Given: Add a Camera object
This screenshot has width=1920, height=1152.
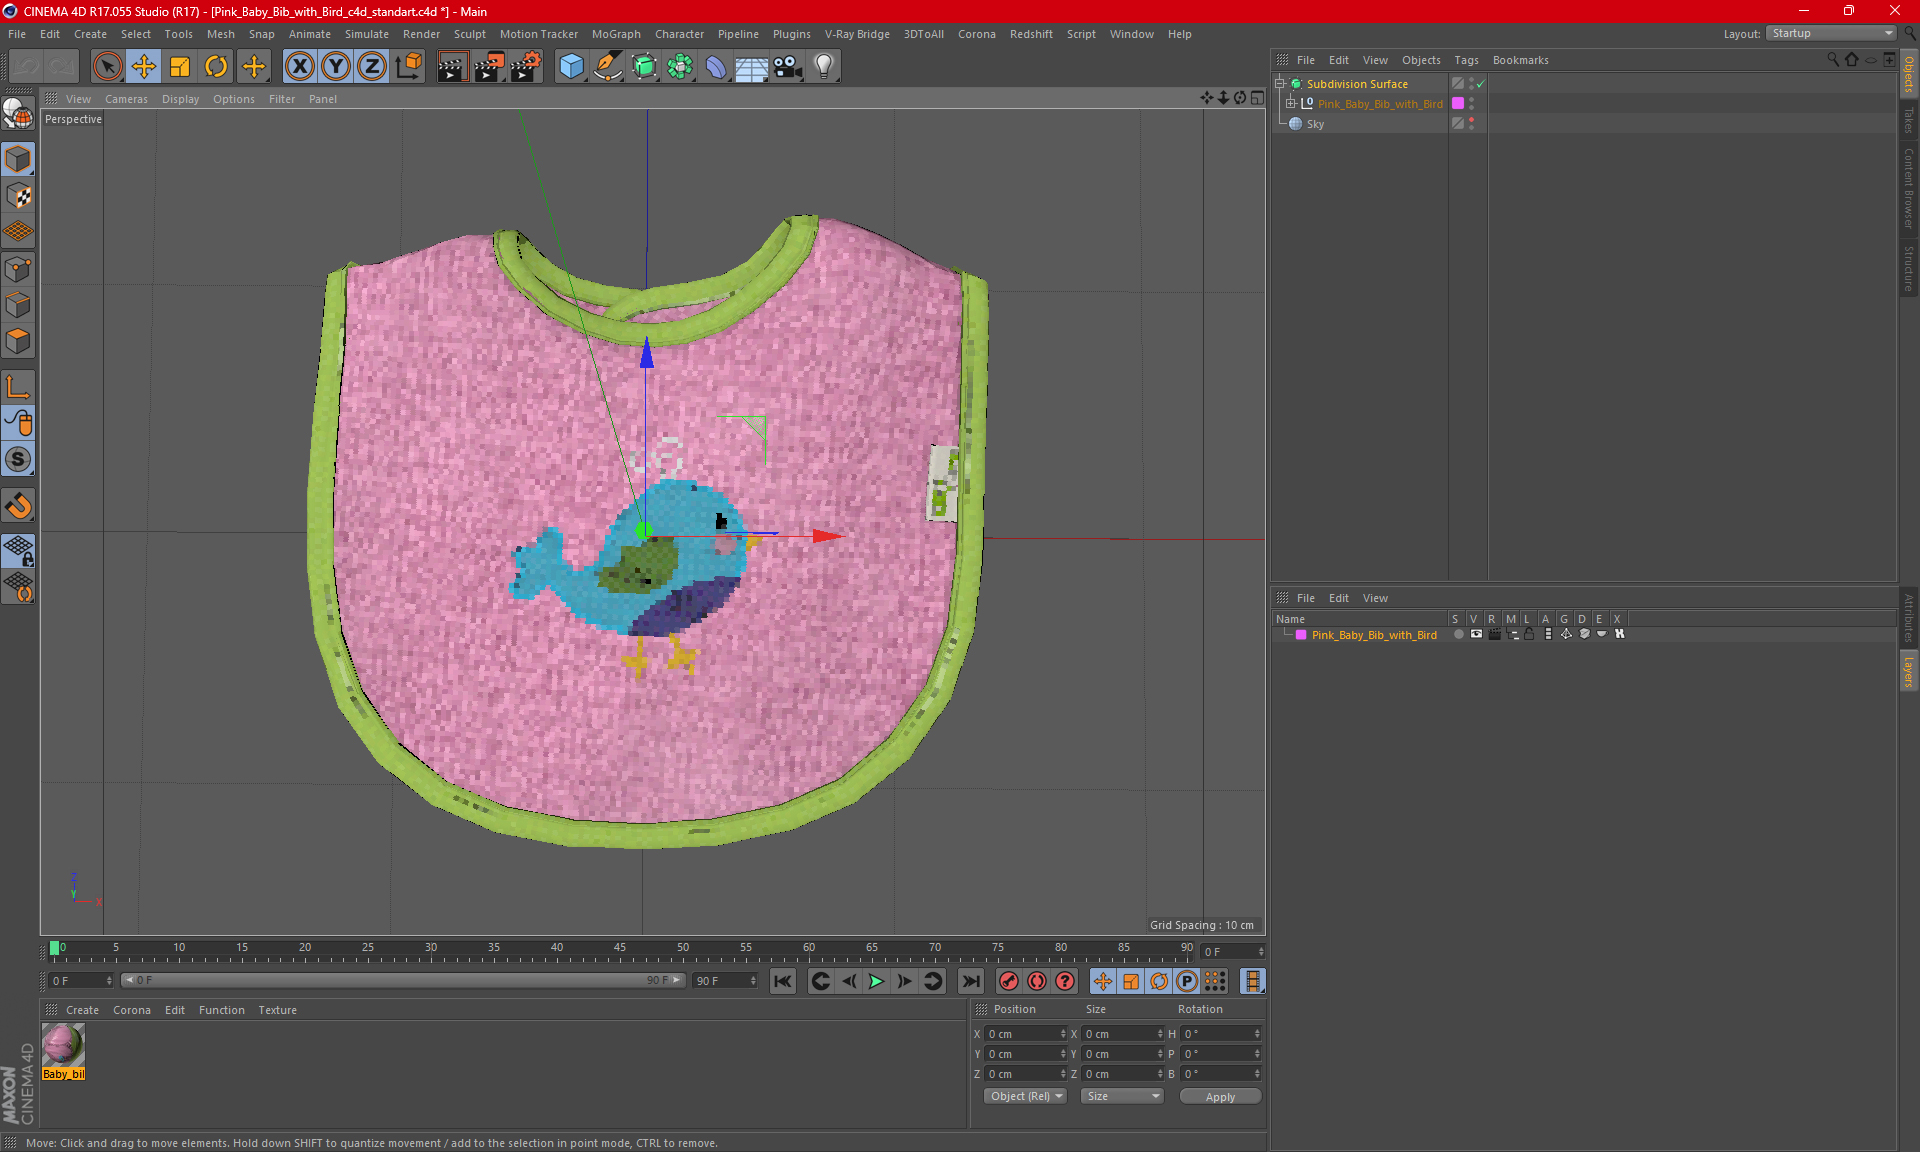Looking at the screenshot, I should pos(788,67).
